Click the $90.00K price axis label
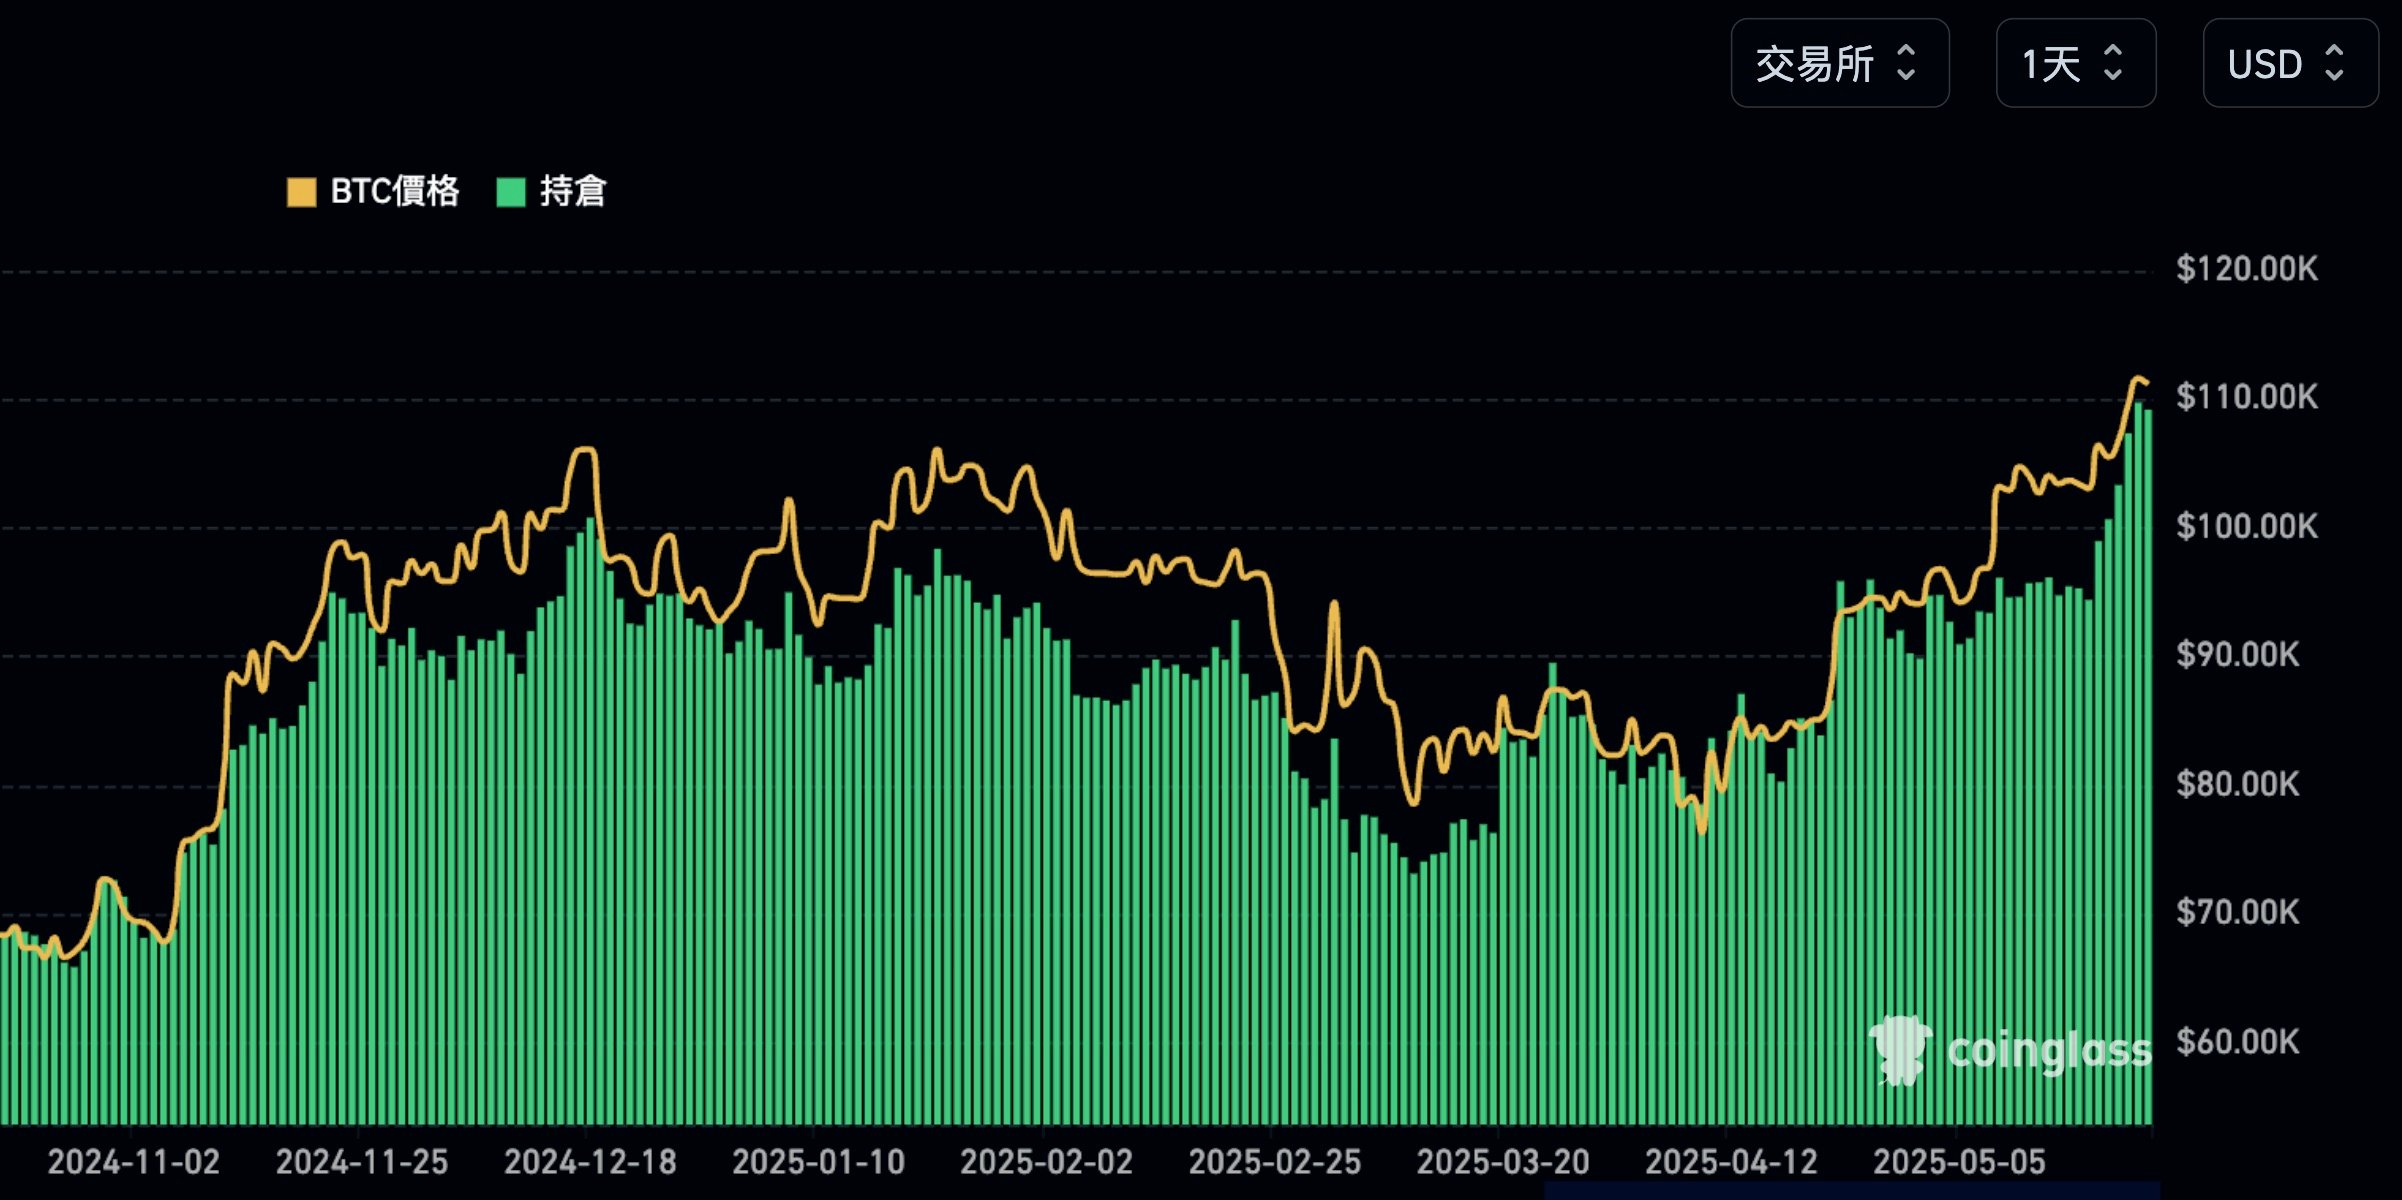This screenshot has height=1200, width=2402. 2238,655
